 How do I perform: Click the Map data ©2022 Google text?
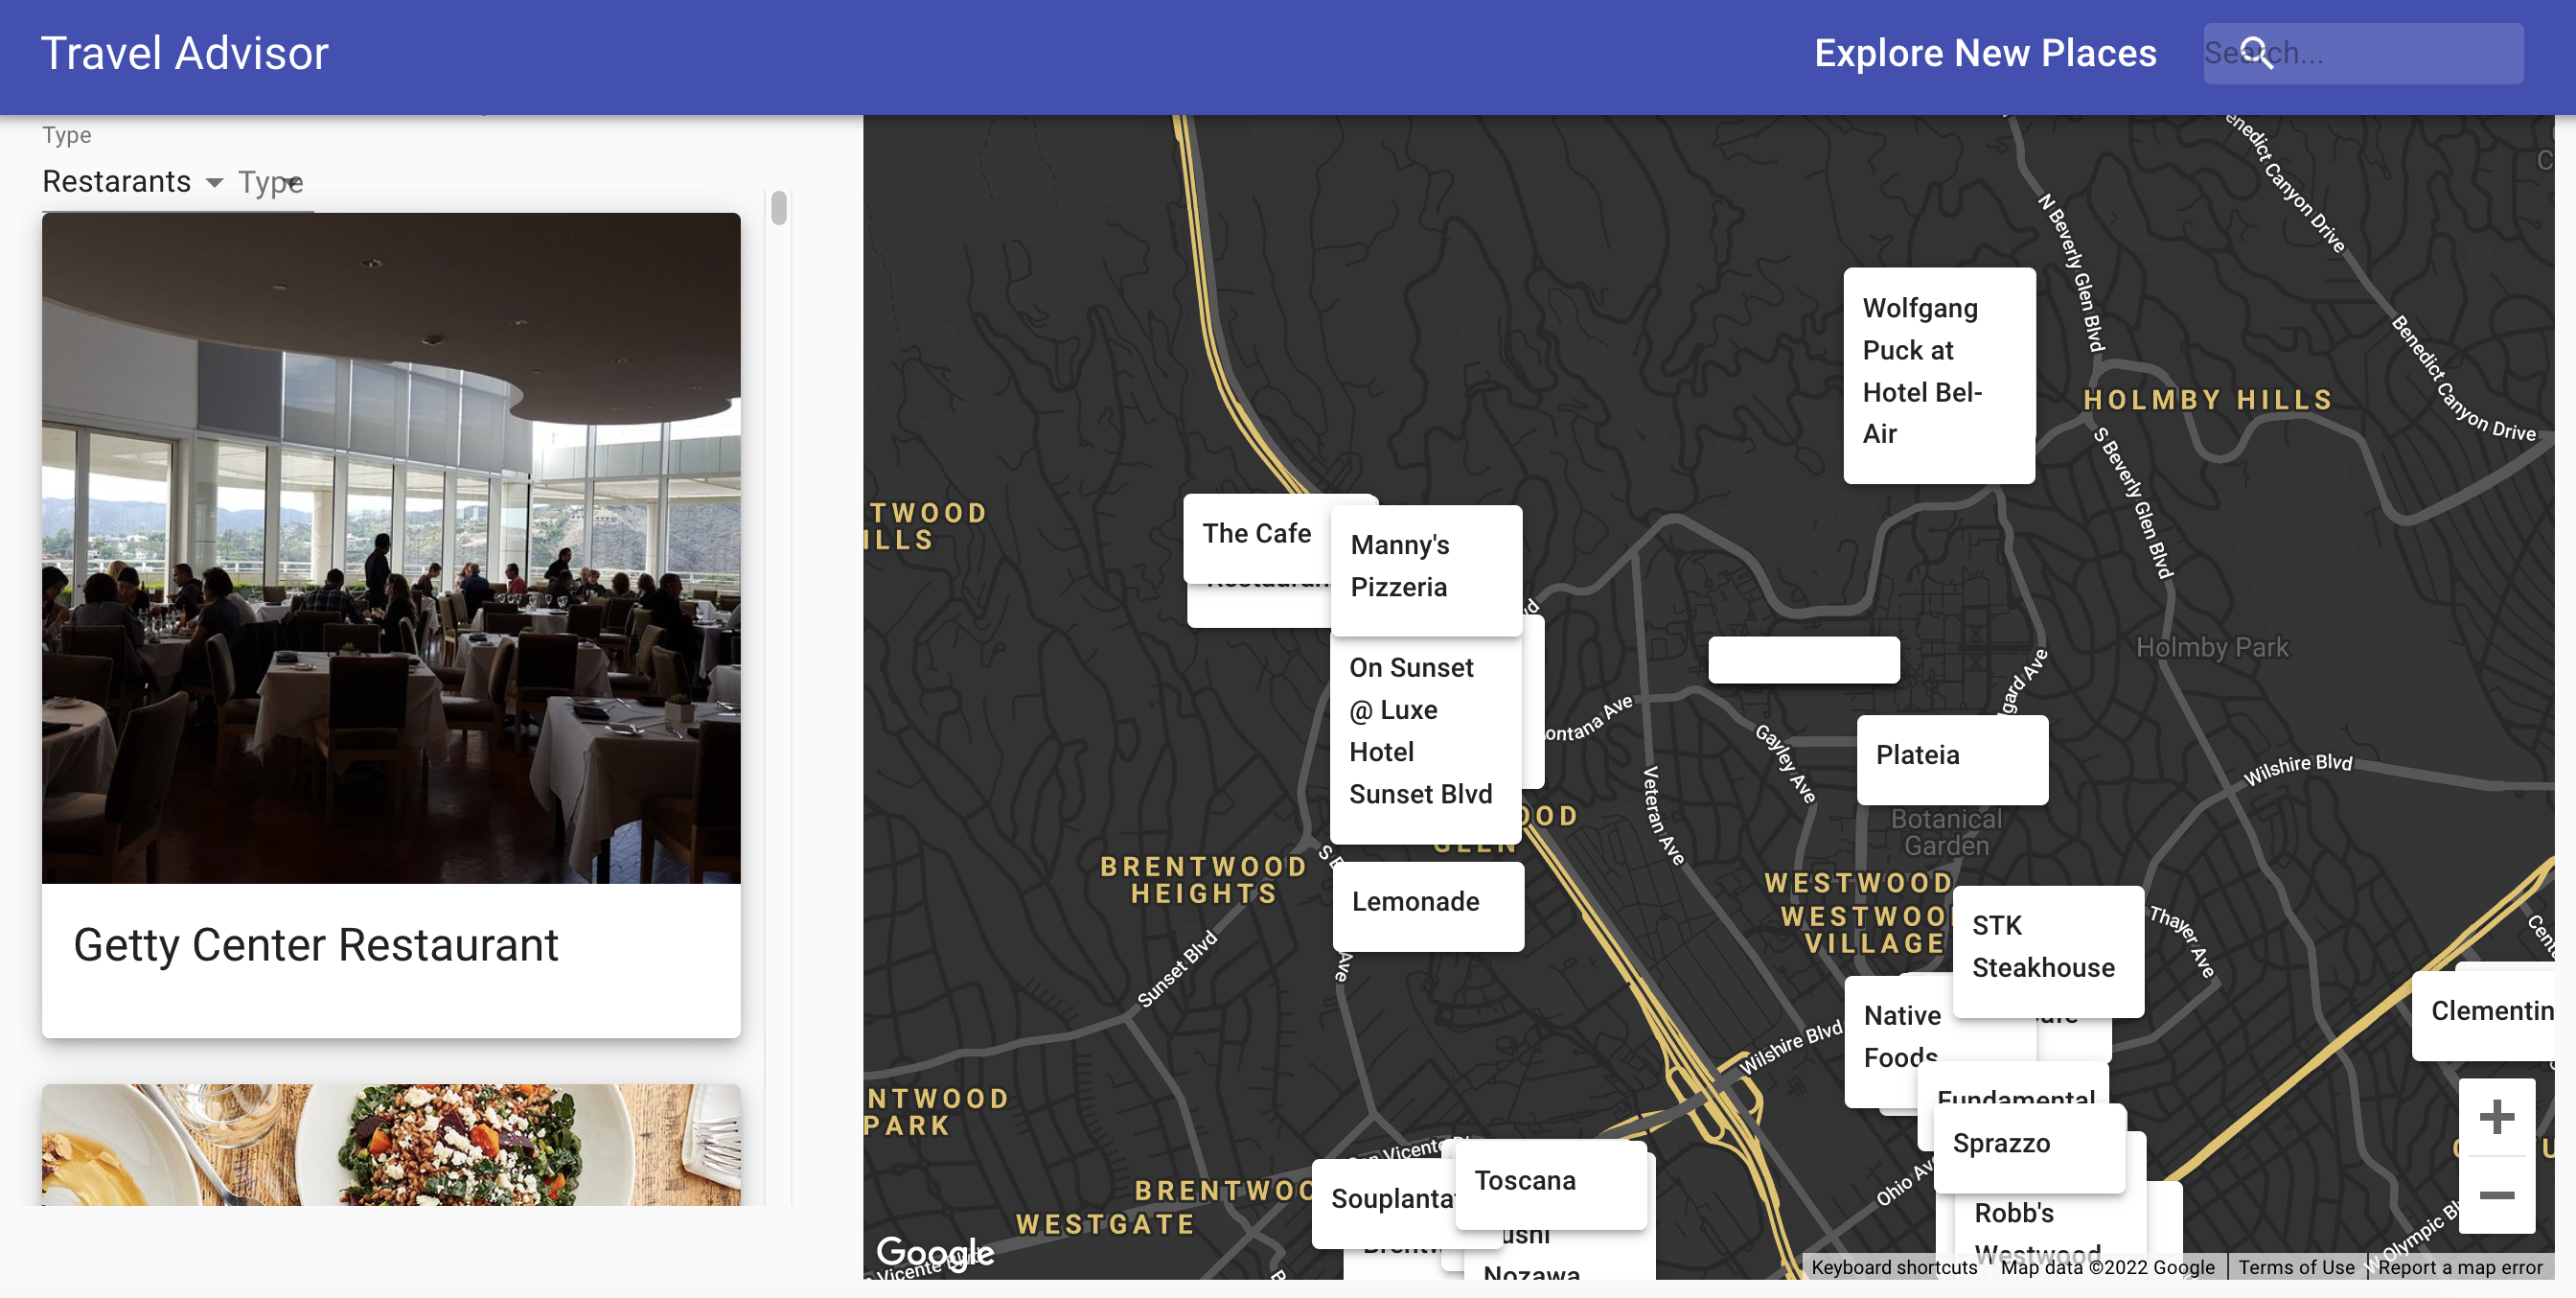pos(2107,1267)
